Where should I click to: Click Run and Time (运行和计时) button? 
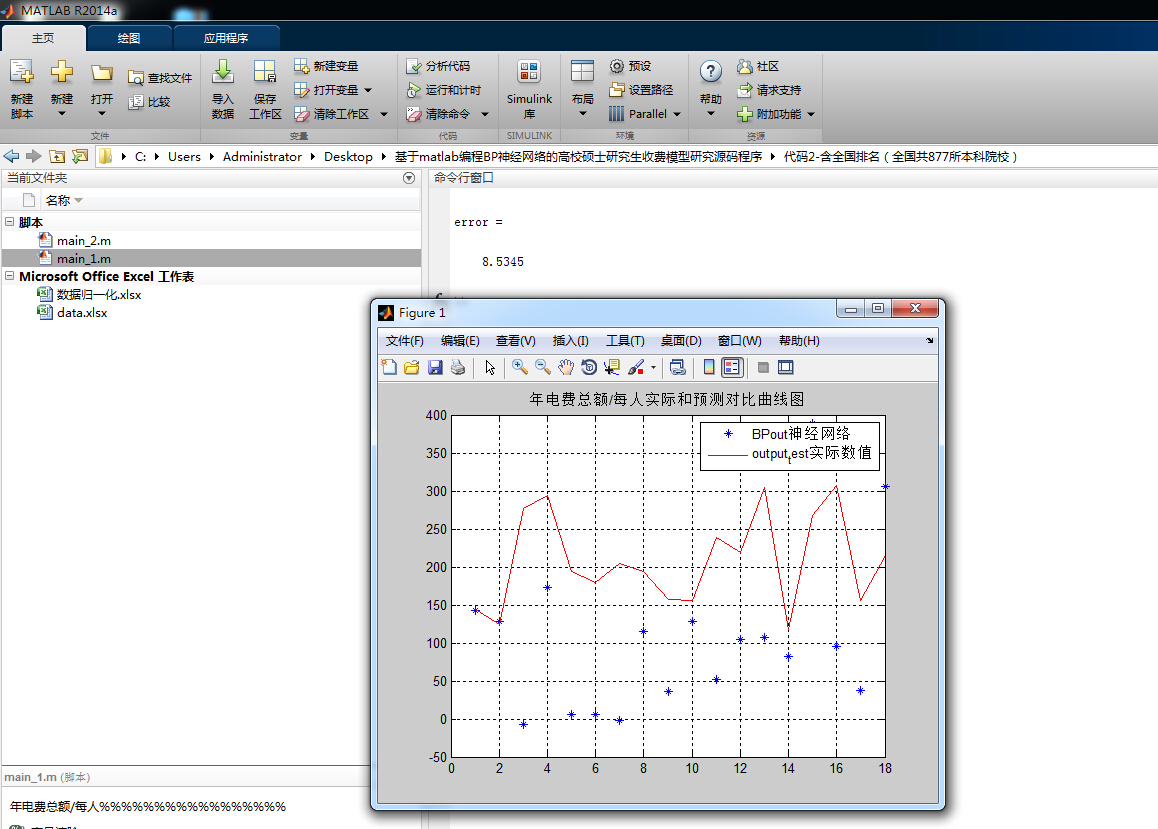click(x=443, y=89)
